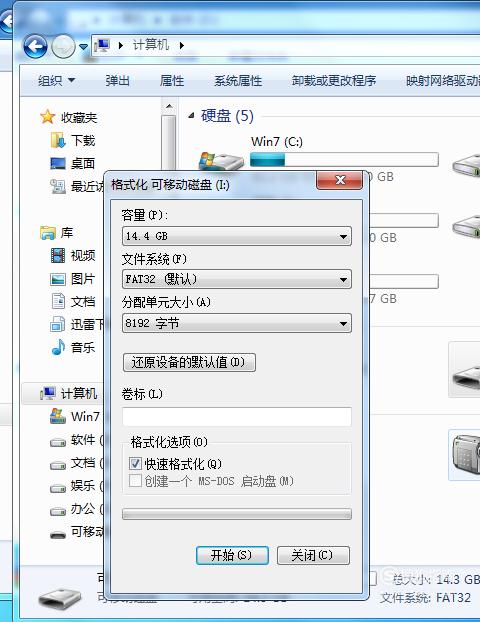Click the 卷标 text field
480x622 pixels.
click(237, 417)
